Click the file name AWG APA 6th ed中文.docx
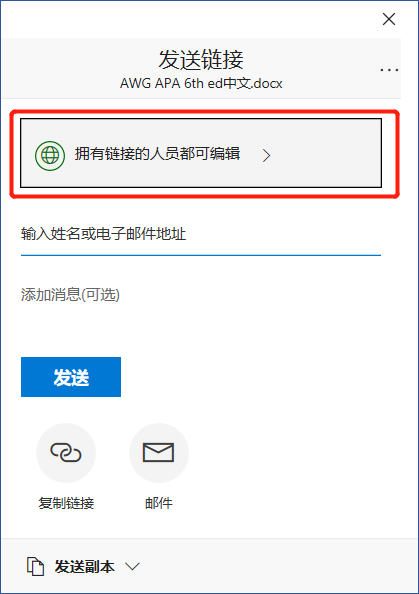The image size is (419, 594). tap(201, 83)
